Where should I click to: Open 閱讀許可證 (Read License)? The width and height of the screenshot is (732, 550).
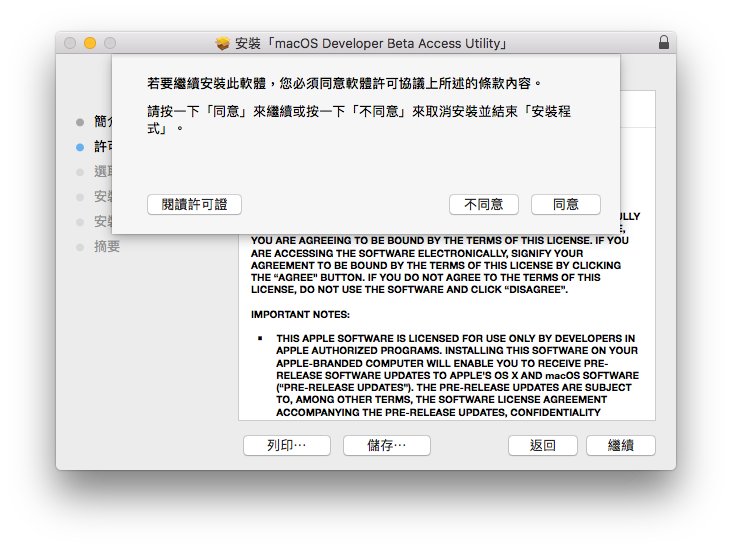click(x=194, y=204)
